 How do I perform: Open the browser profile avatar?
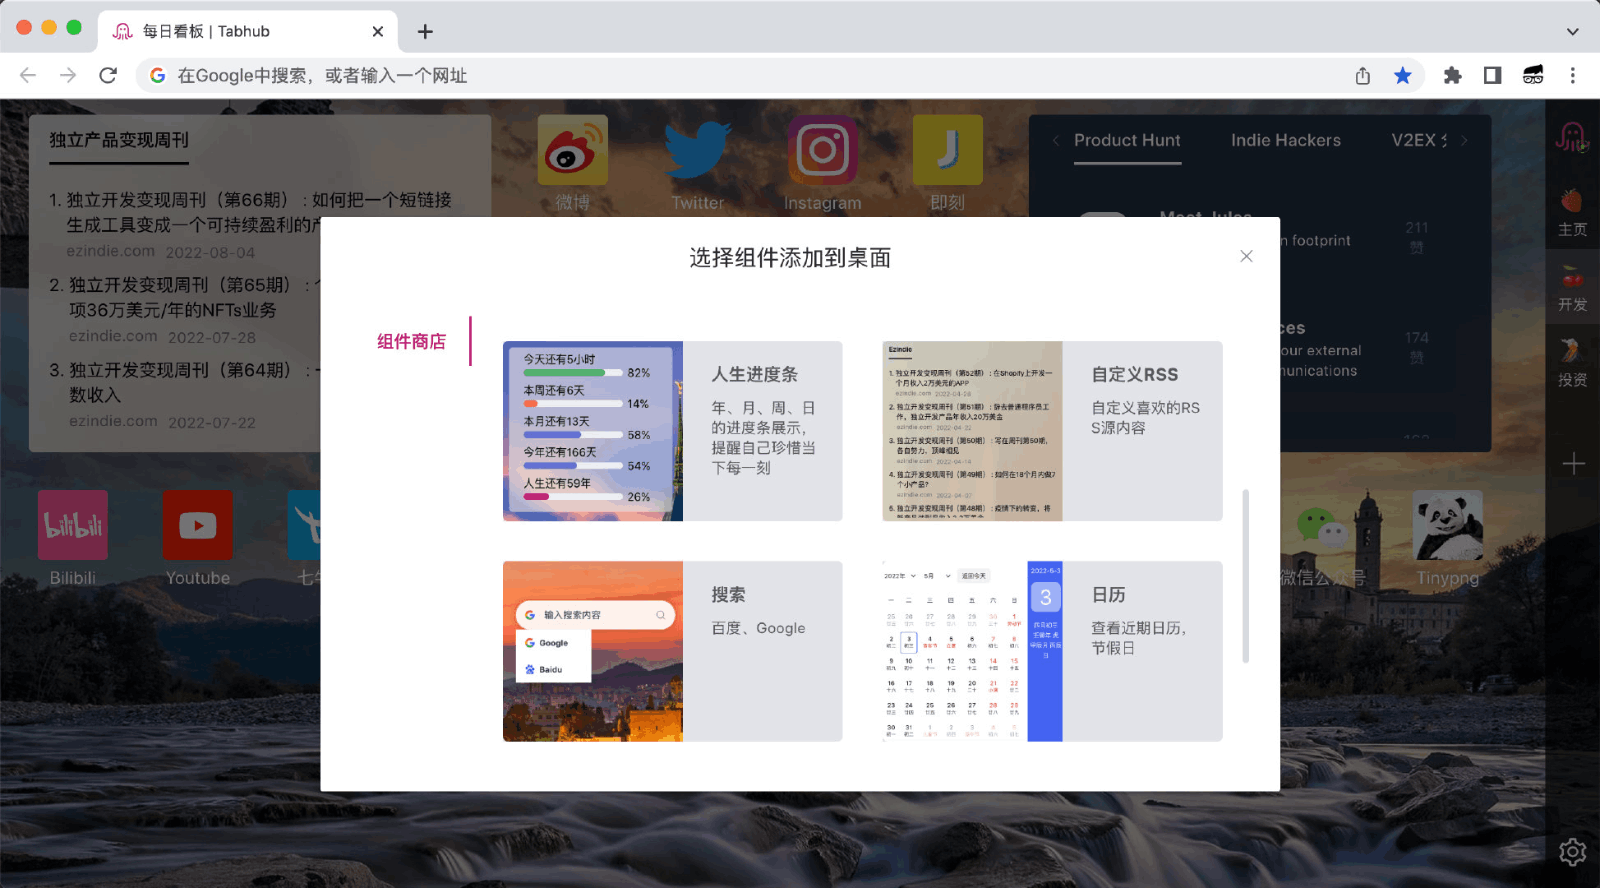coord(1533,75)
